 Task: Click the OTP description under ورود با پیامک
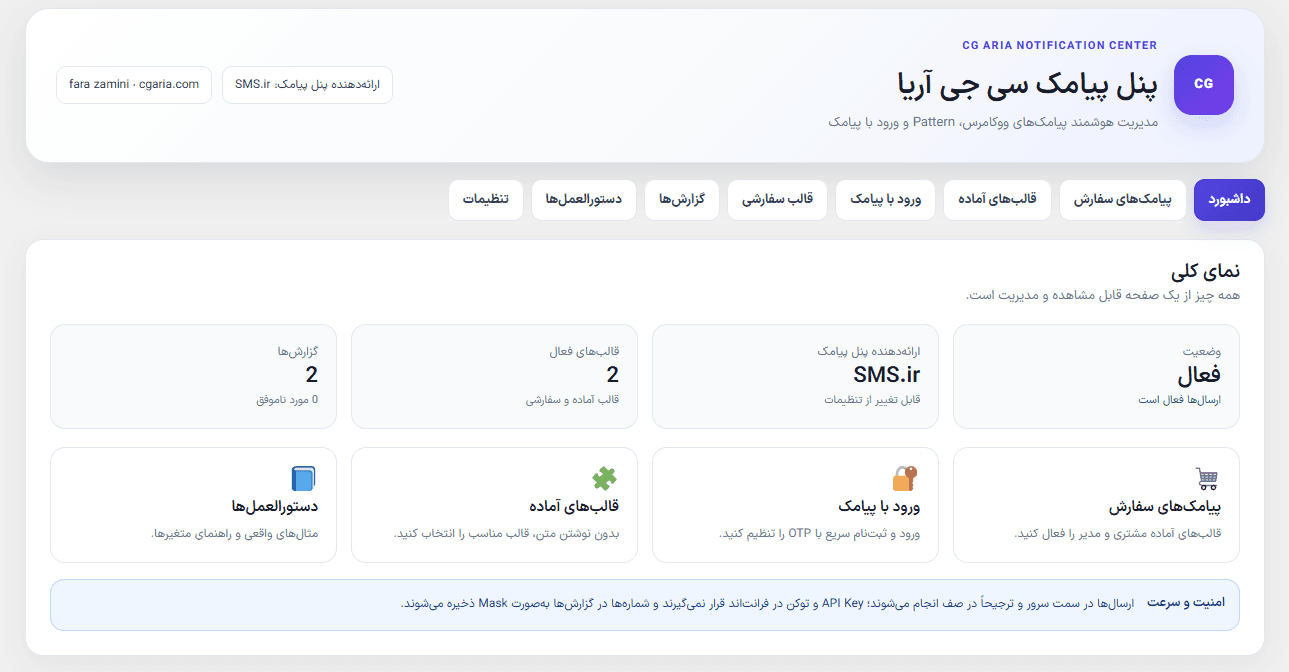[x=820, y=534]
